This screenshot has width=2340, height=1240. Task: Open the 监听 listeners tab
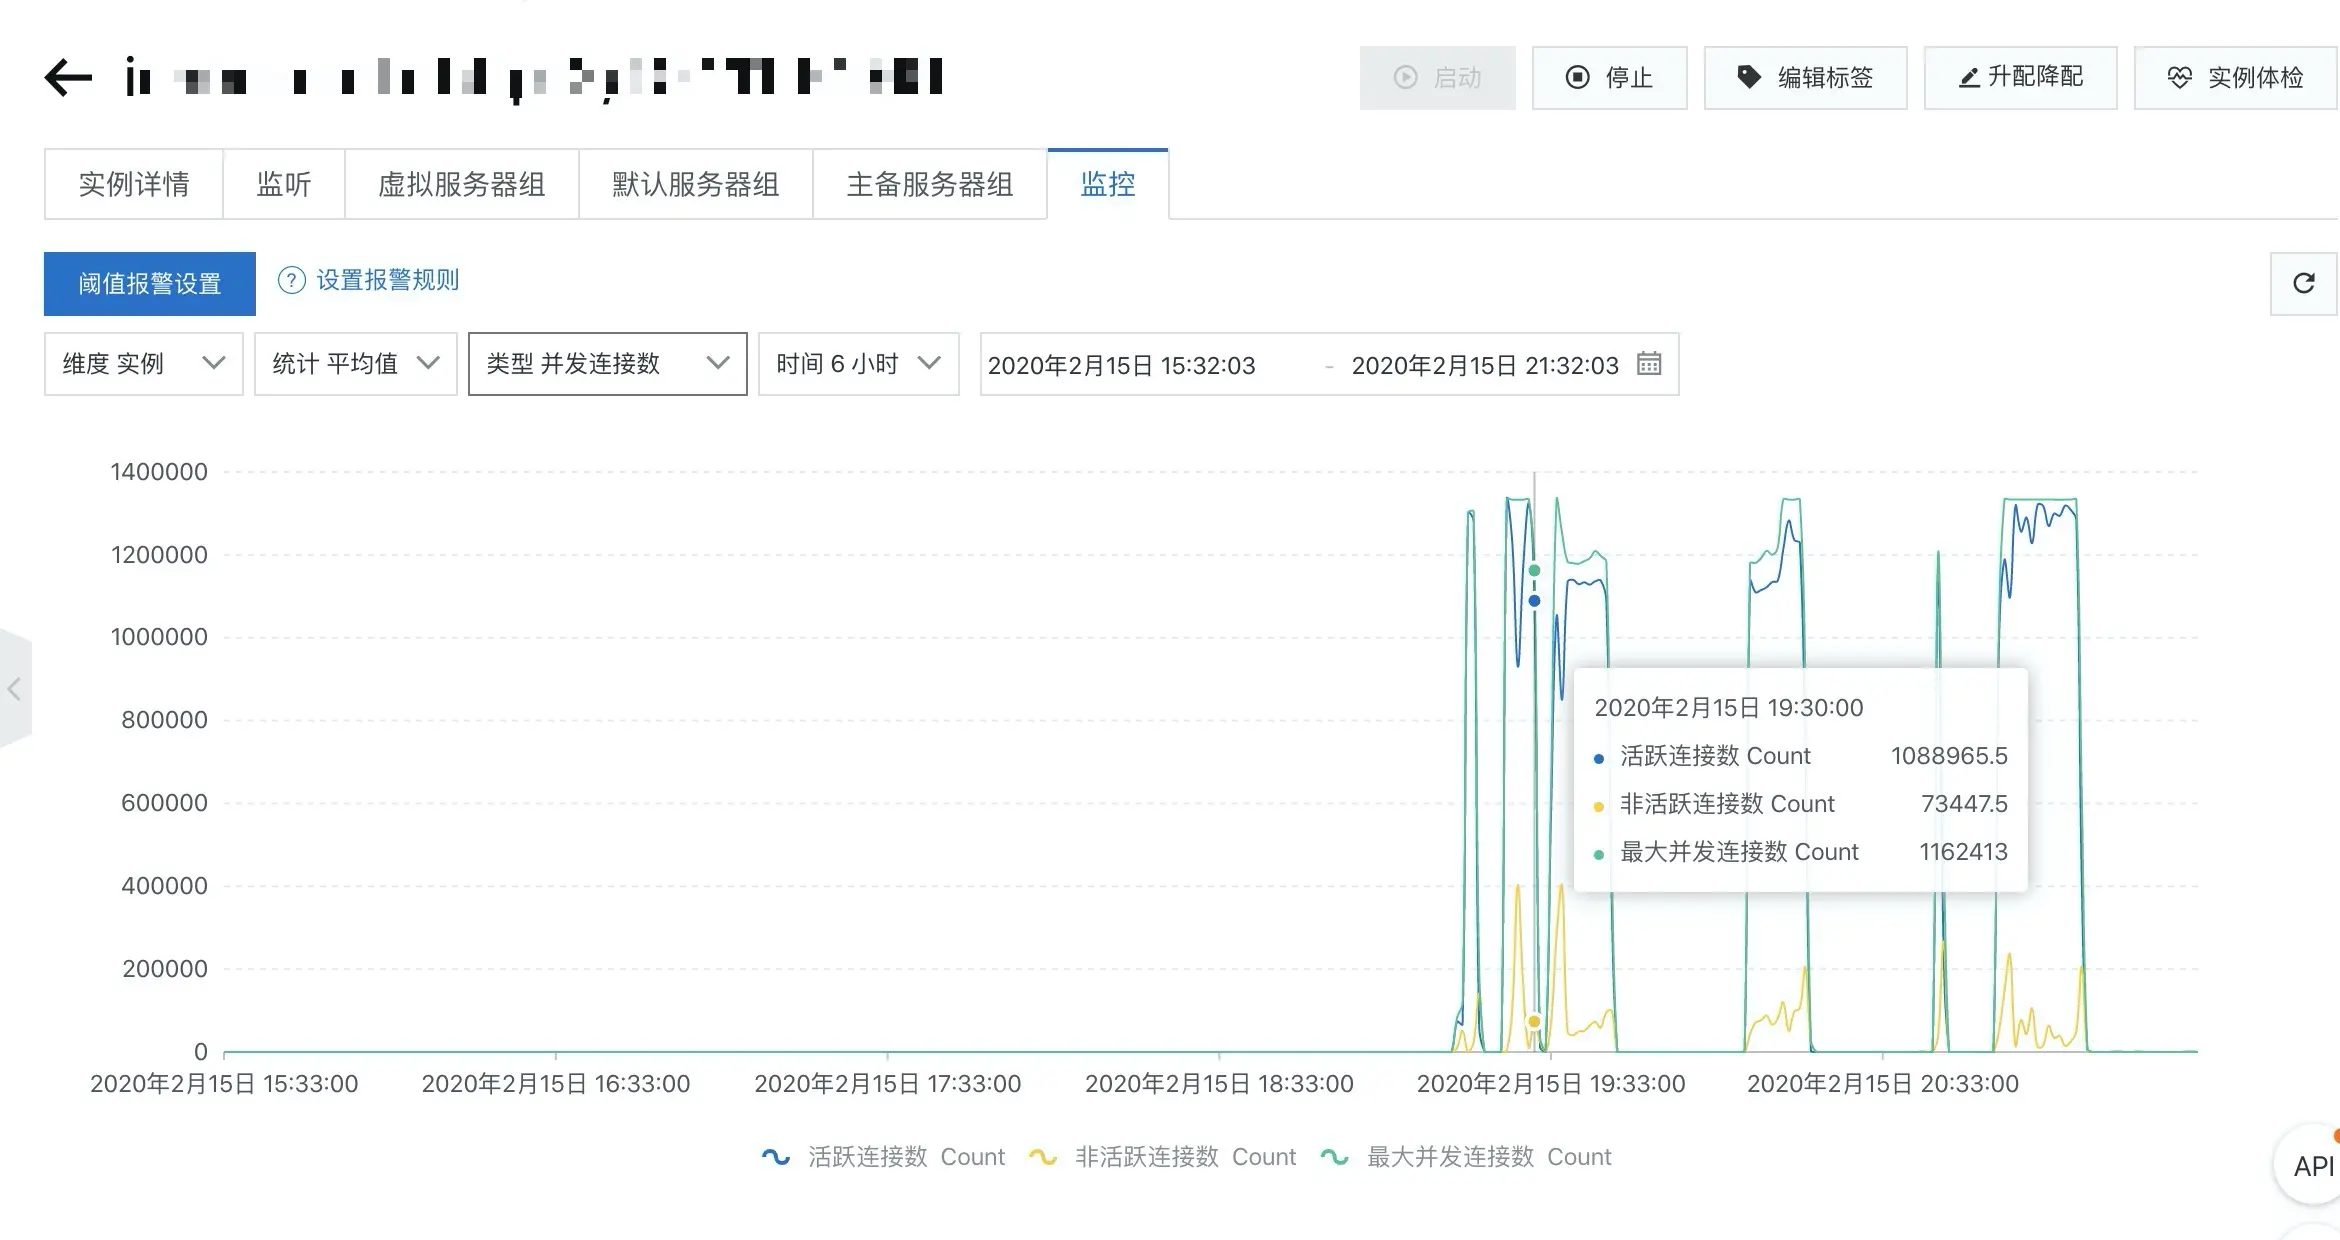tap(284, 184)
